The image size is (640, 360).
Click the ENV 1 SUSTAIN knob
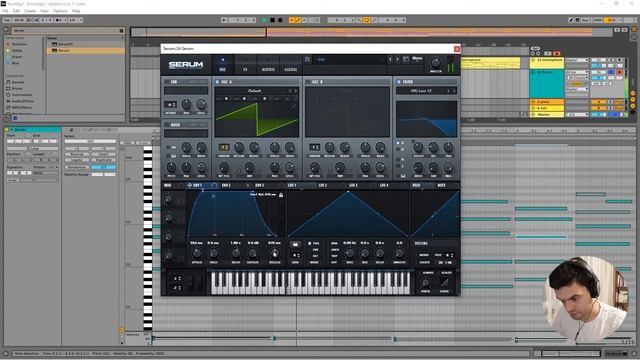tap(253, 253)
